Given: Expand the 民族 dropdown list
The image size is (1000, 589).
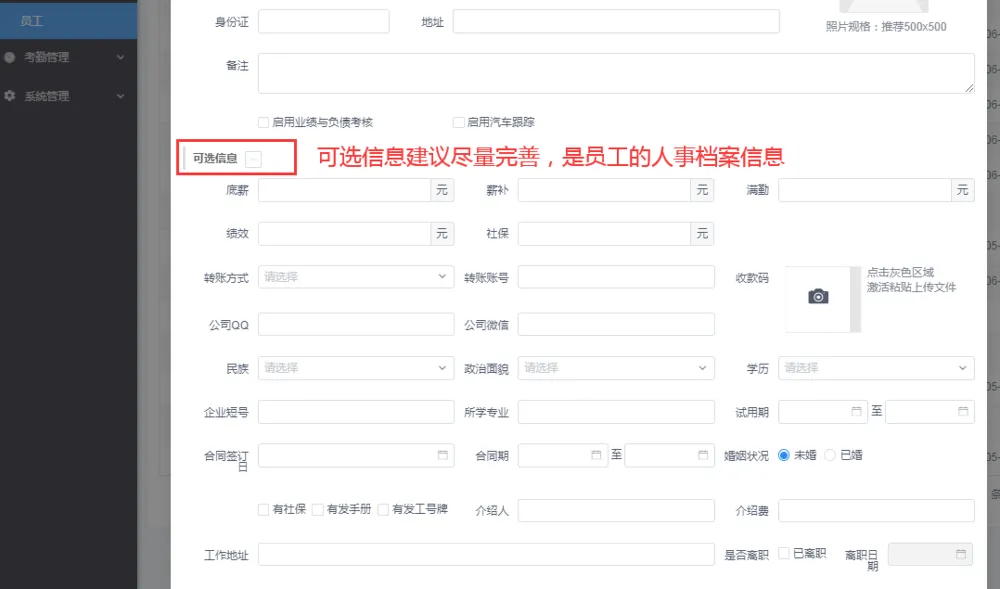Looking at the screenshot, I should coord(356,368).
